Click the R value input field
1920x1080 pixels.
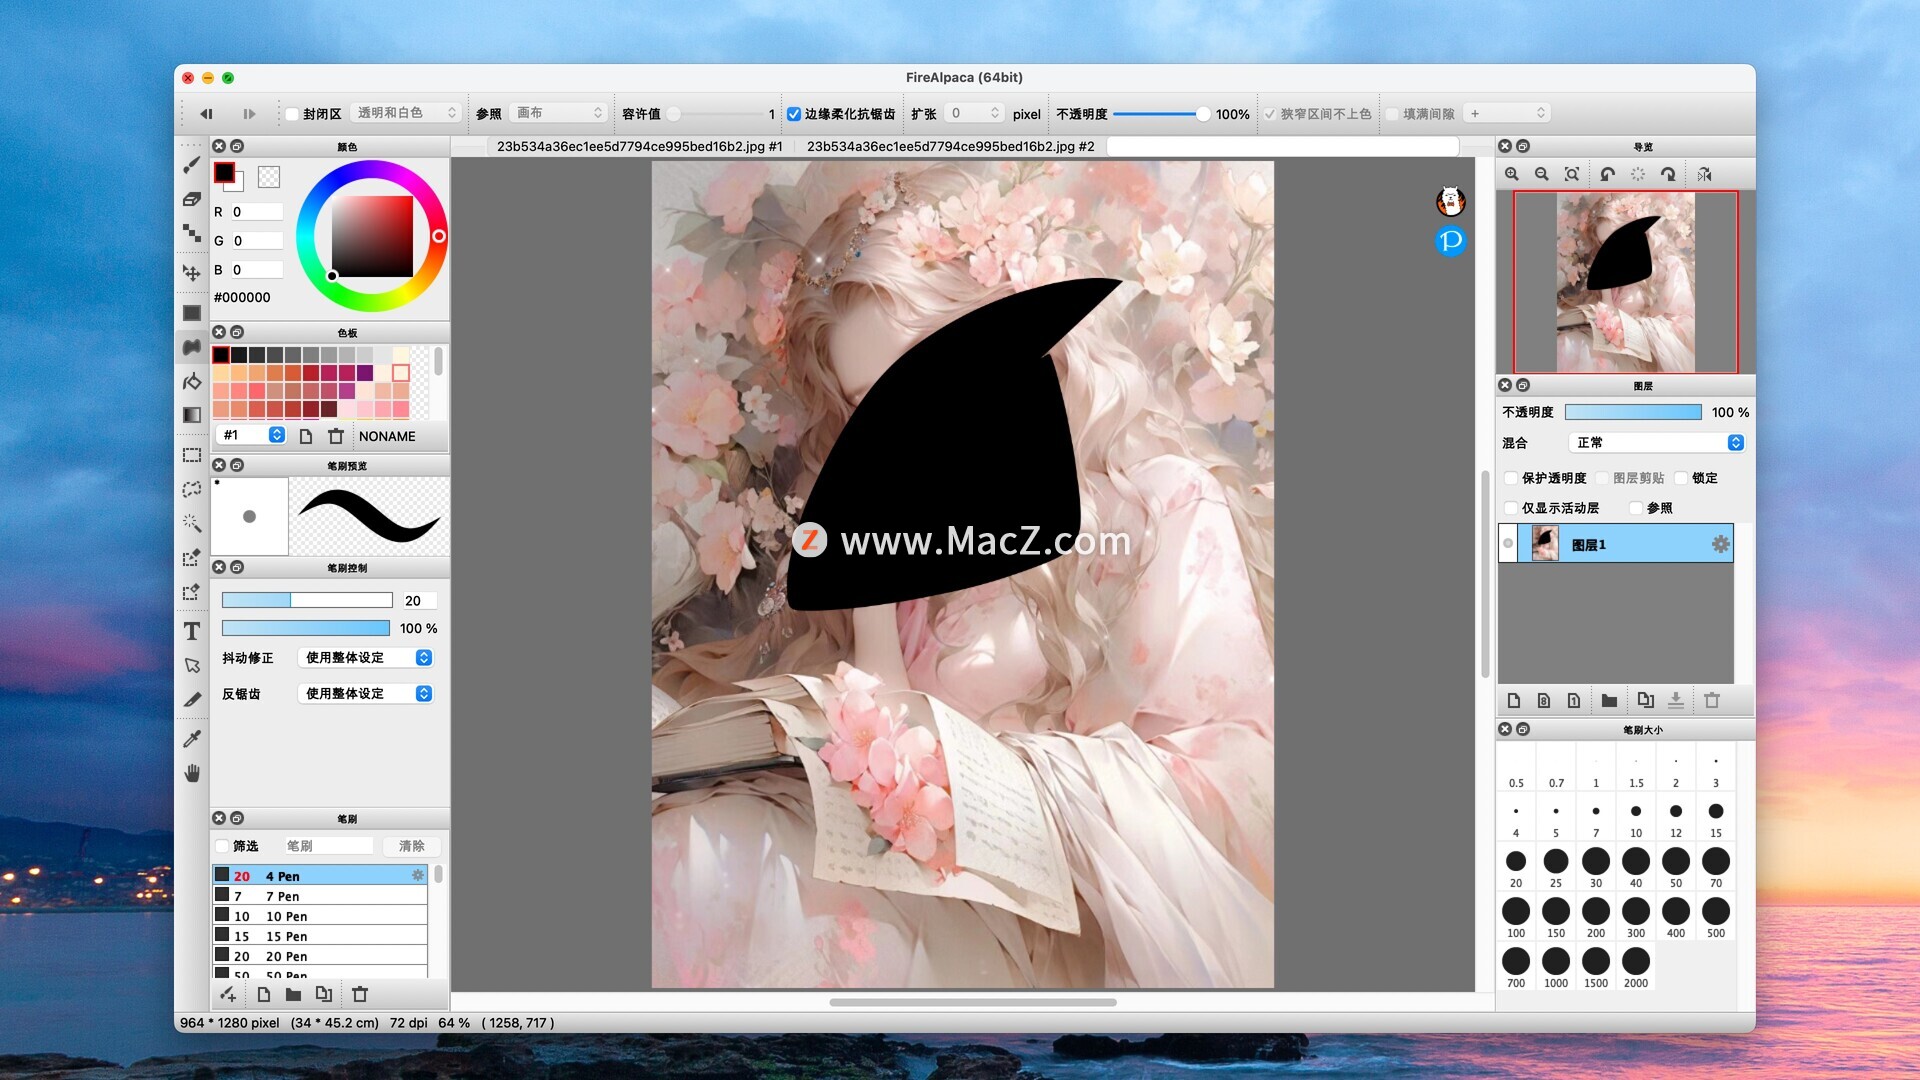(x=257, y=212)
